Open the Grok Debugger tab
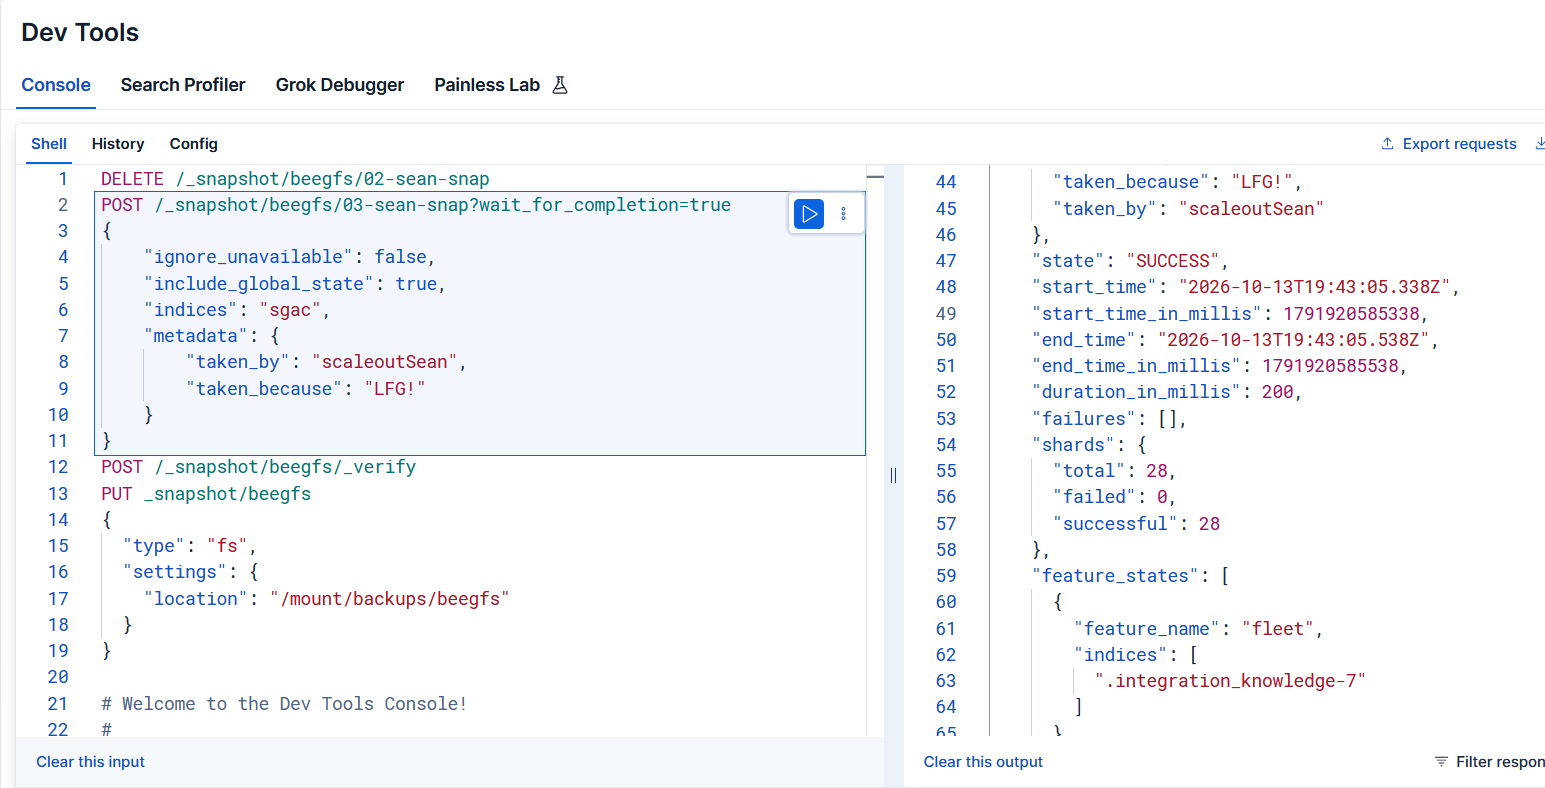1545x788 pixels. [x=340, y=85]
